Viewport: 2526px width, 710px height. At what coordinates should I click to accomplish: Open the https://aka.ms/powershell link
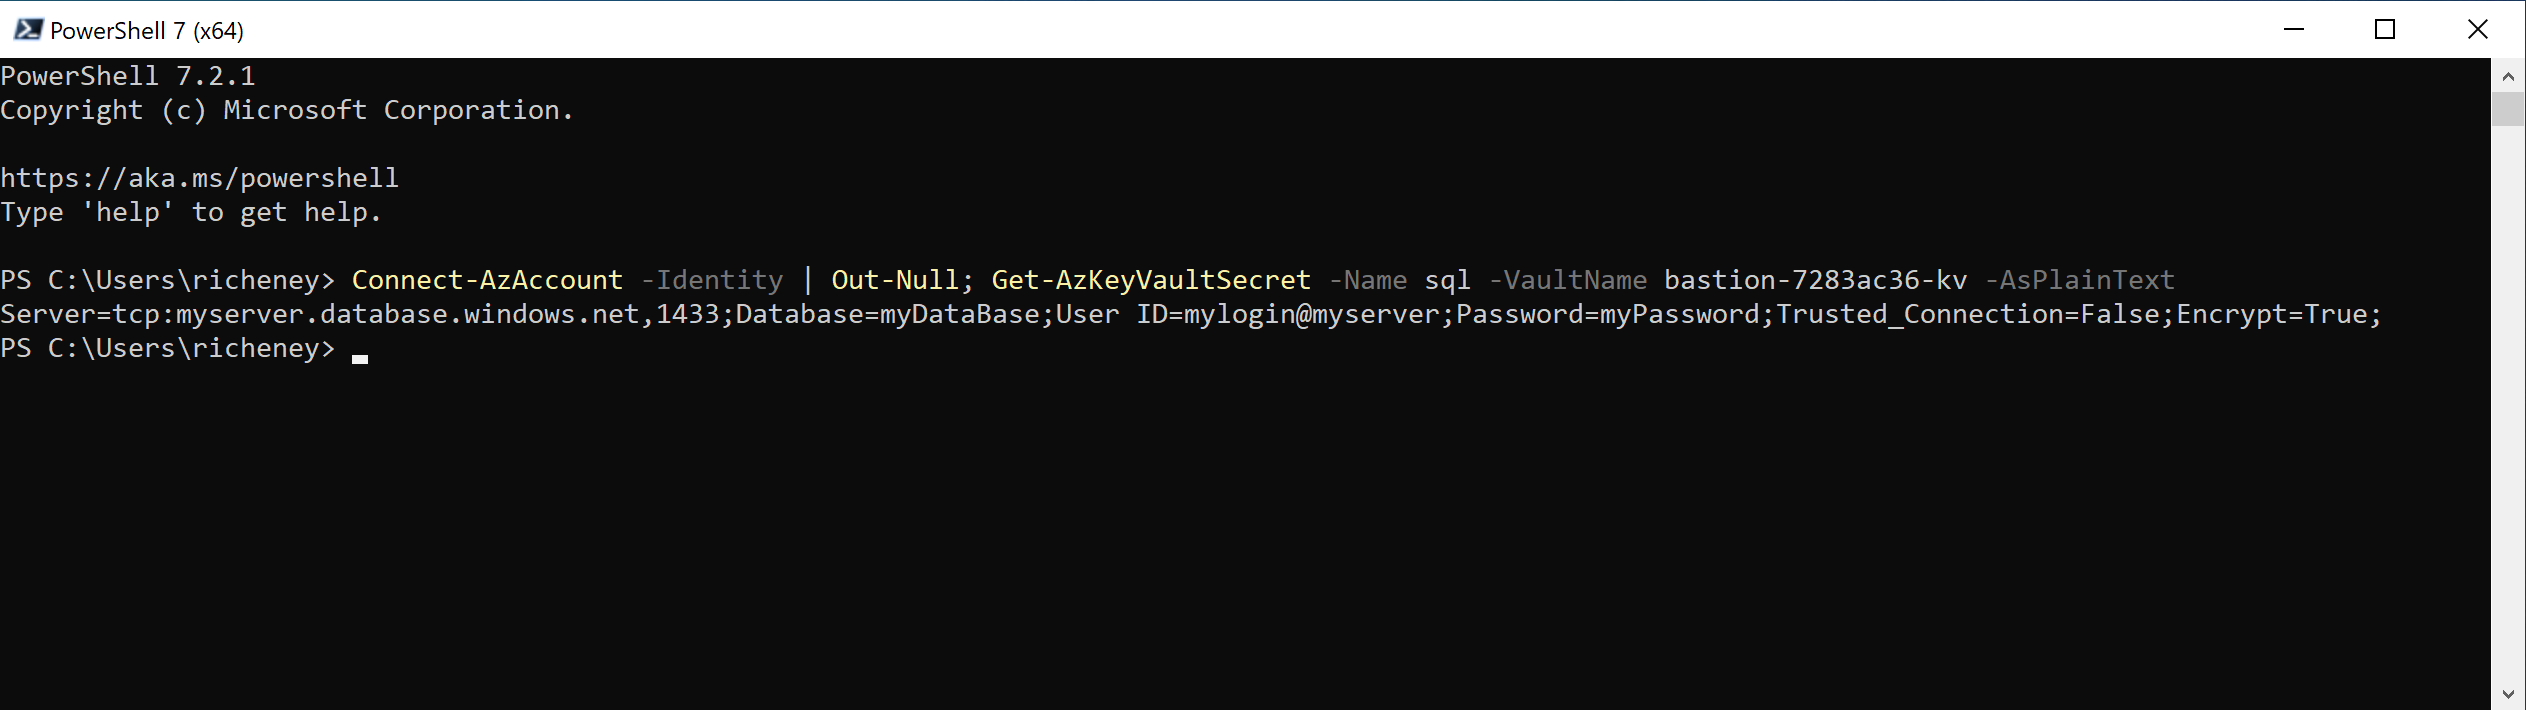tap(200, 177)
